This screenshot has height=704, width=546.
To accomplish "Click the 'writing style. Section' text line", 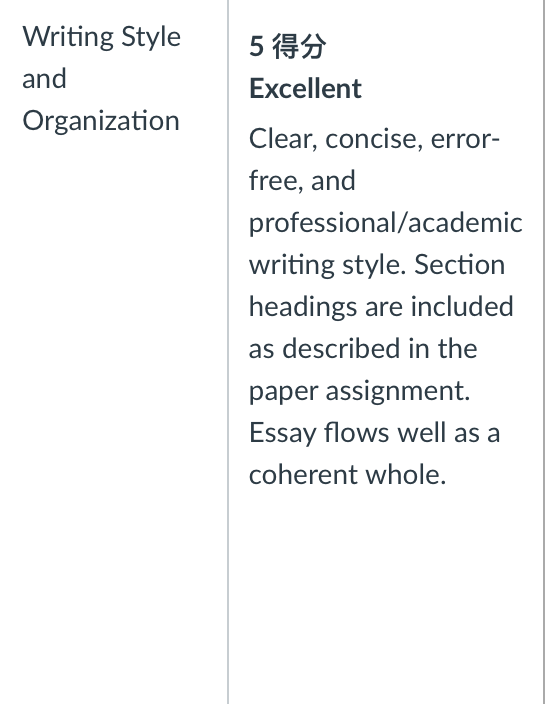I will 377,265.
